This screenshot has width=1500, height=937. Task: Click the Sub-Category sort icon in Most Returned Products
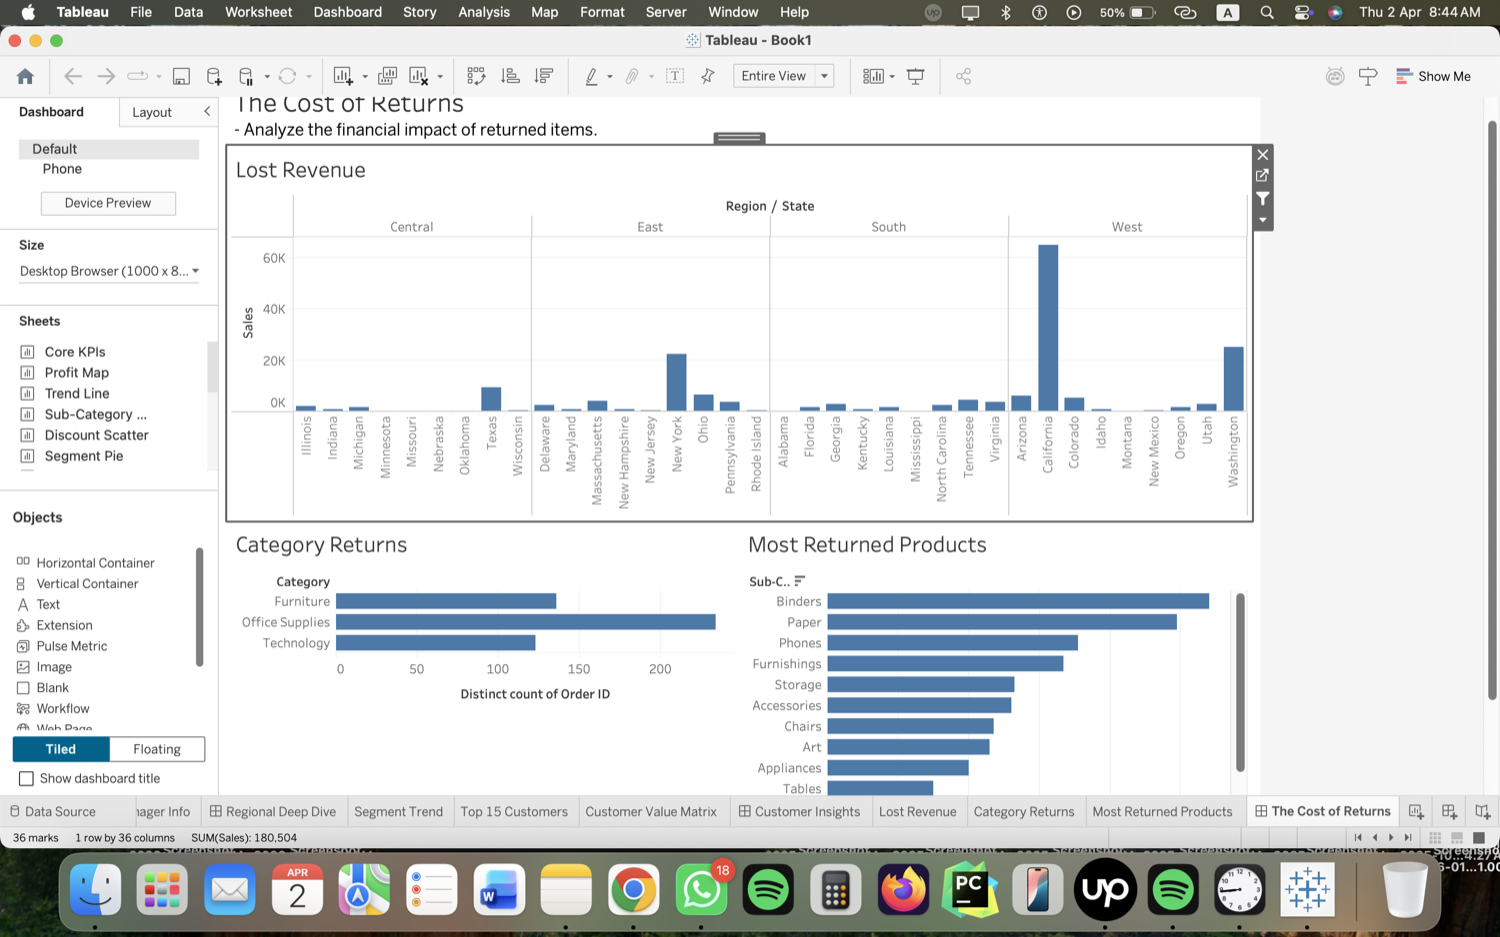[800, 581]
